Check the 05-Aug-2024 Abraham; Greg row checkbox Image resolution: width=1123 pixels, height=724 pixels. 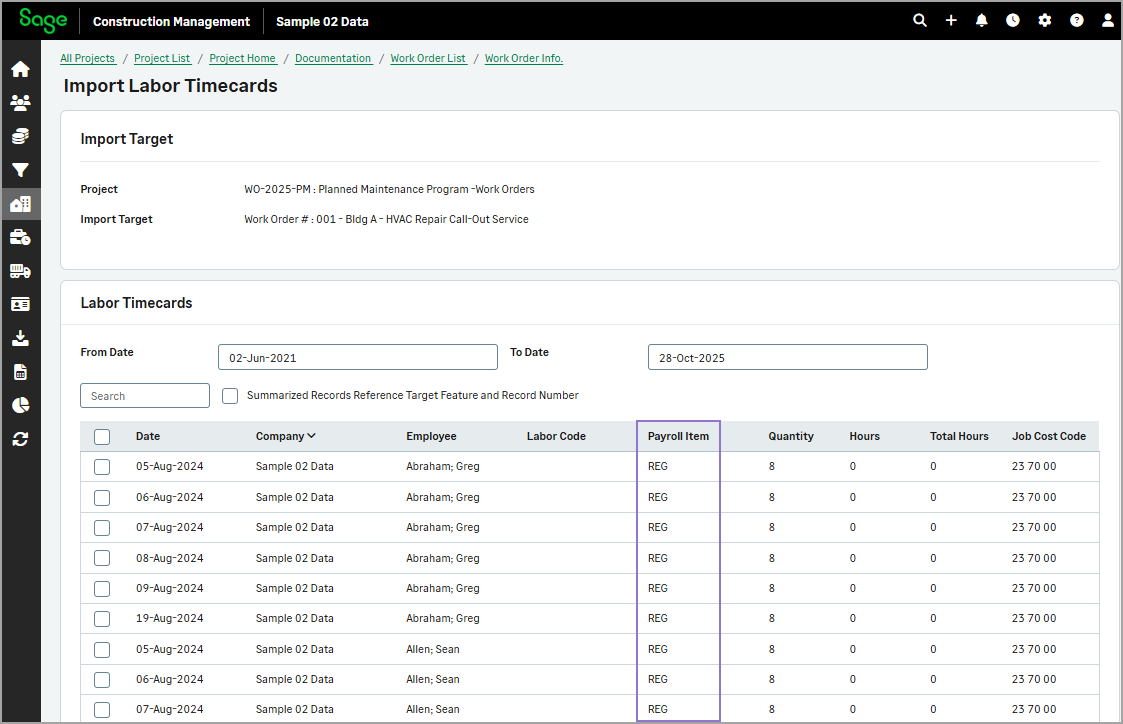click(102, 467)
